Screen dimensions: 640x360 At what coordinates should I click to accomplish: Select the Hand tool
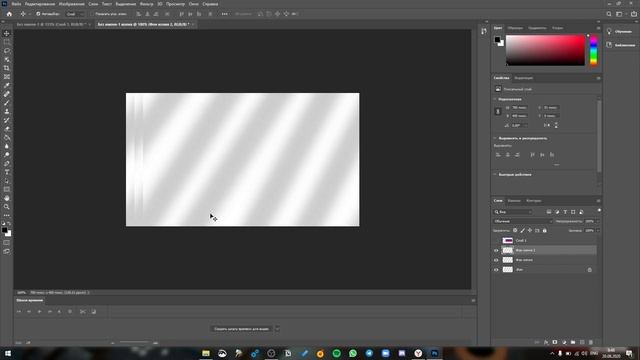pos(7,198)
